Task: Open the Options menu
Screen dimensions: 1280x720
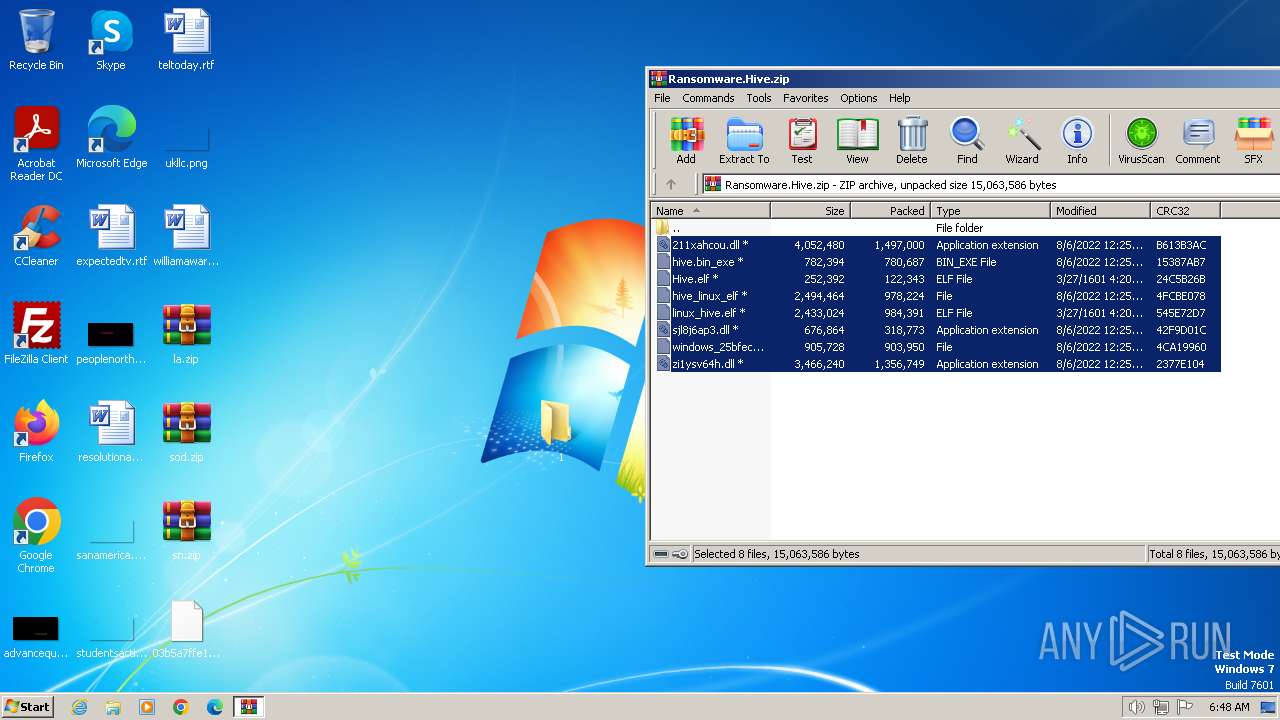Action: point(858,98)
